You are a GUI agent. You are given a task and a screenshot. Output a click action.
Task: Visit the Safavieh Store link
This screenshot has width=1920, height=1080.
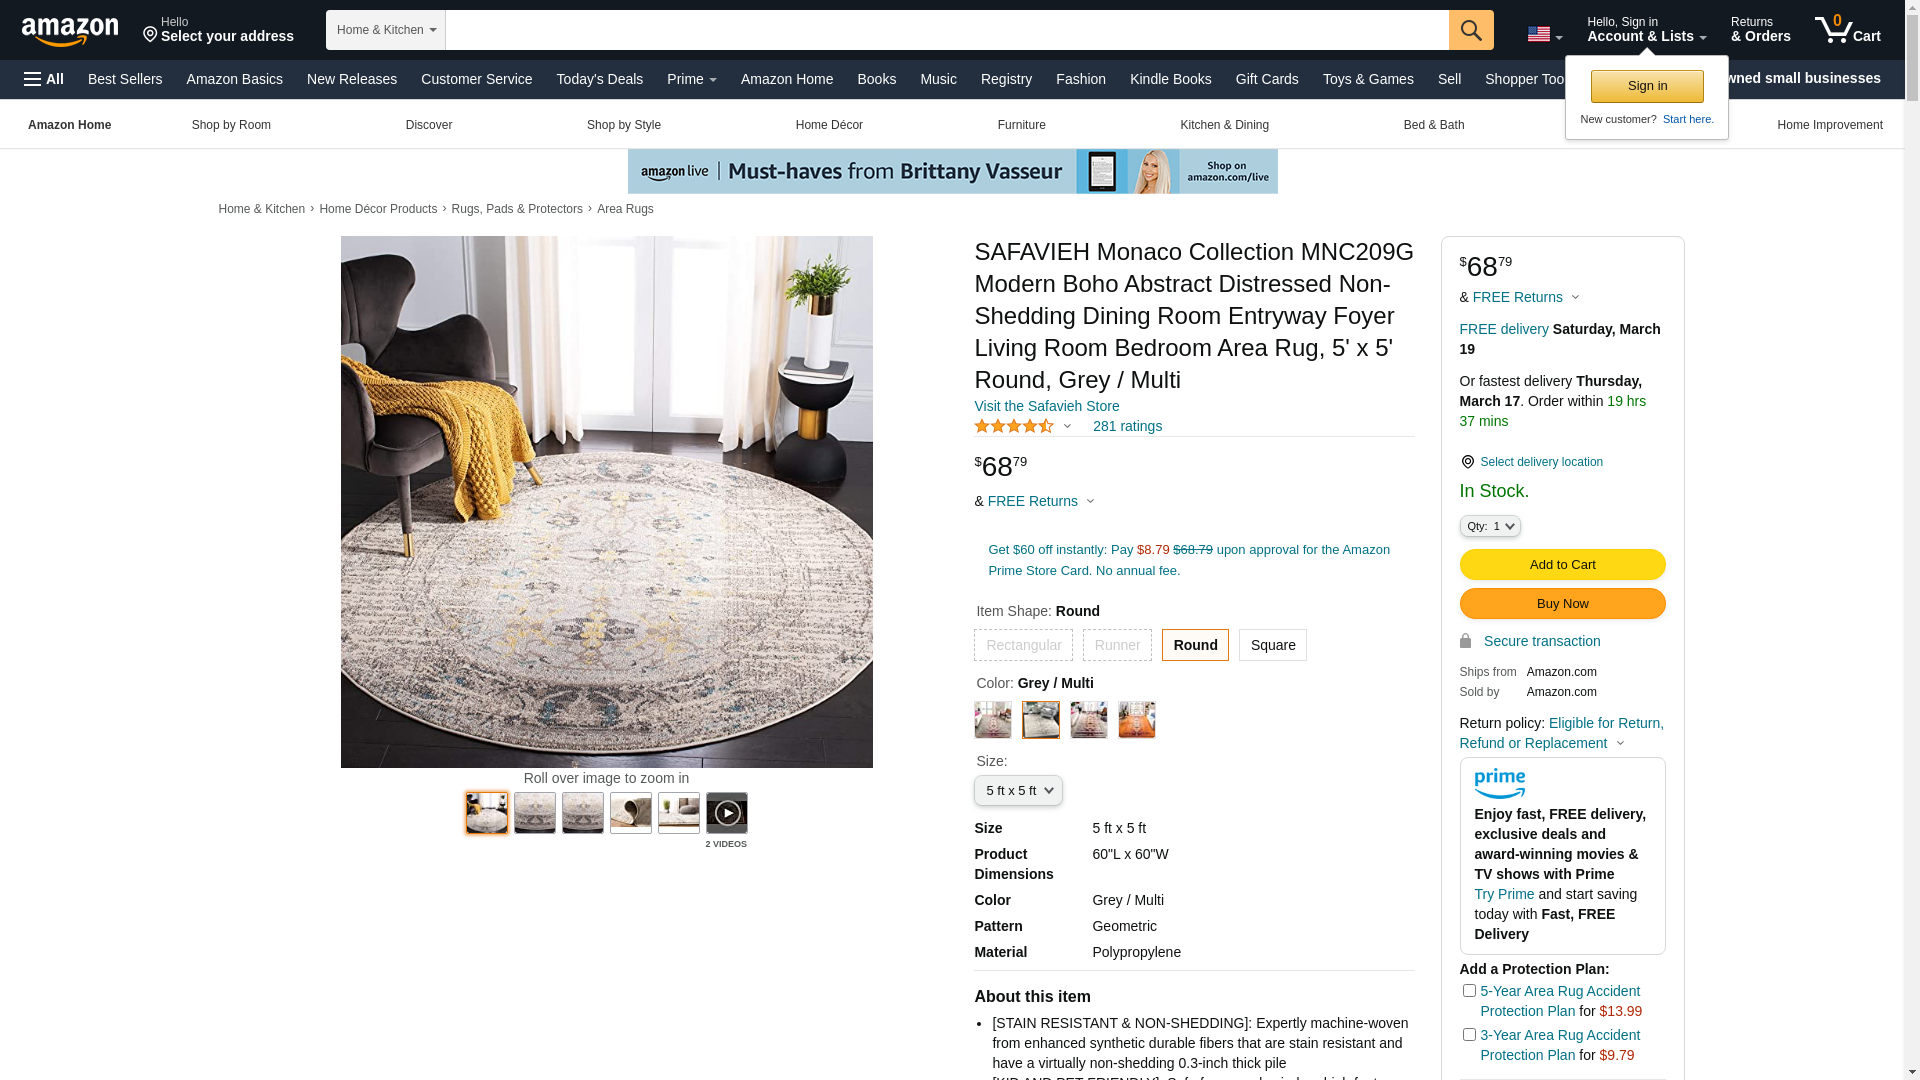pos(1047,406)
